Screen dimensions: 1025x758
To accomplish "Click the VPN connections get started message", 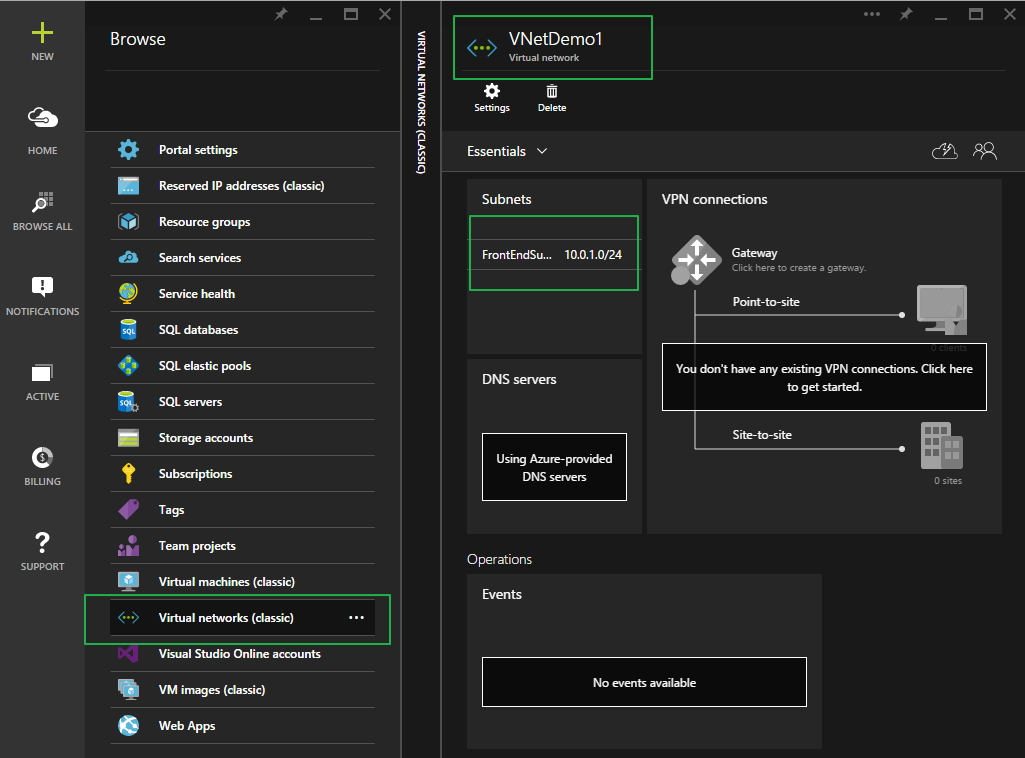I will [824, 377].
